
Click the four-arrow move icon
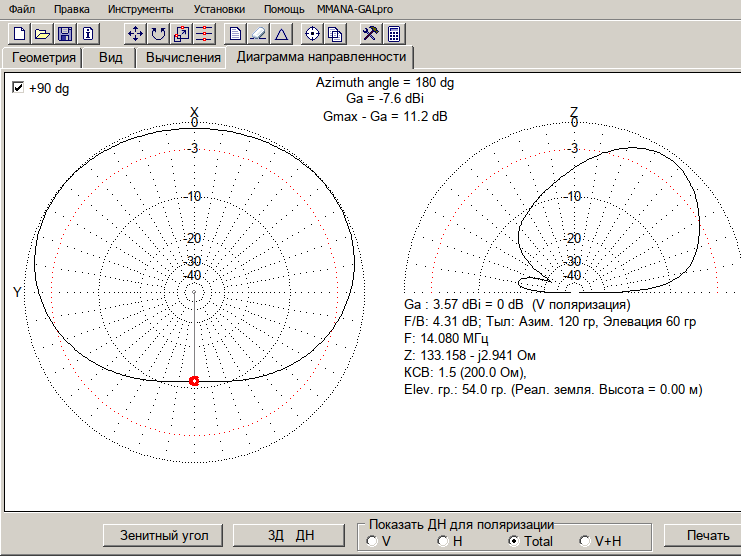[136, 33]
